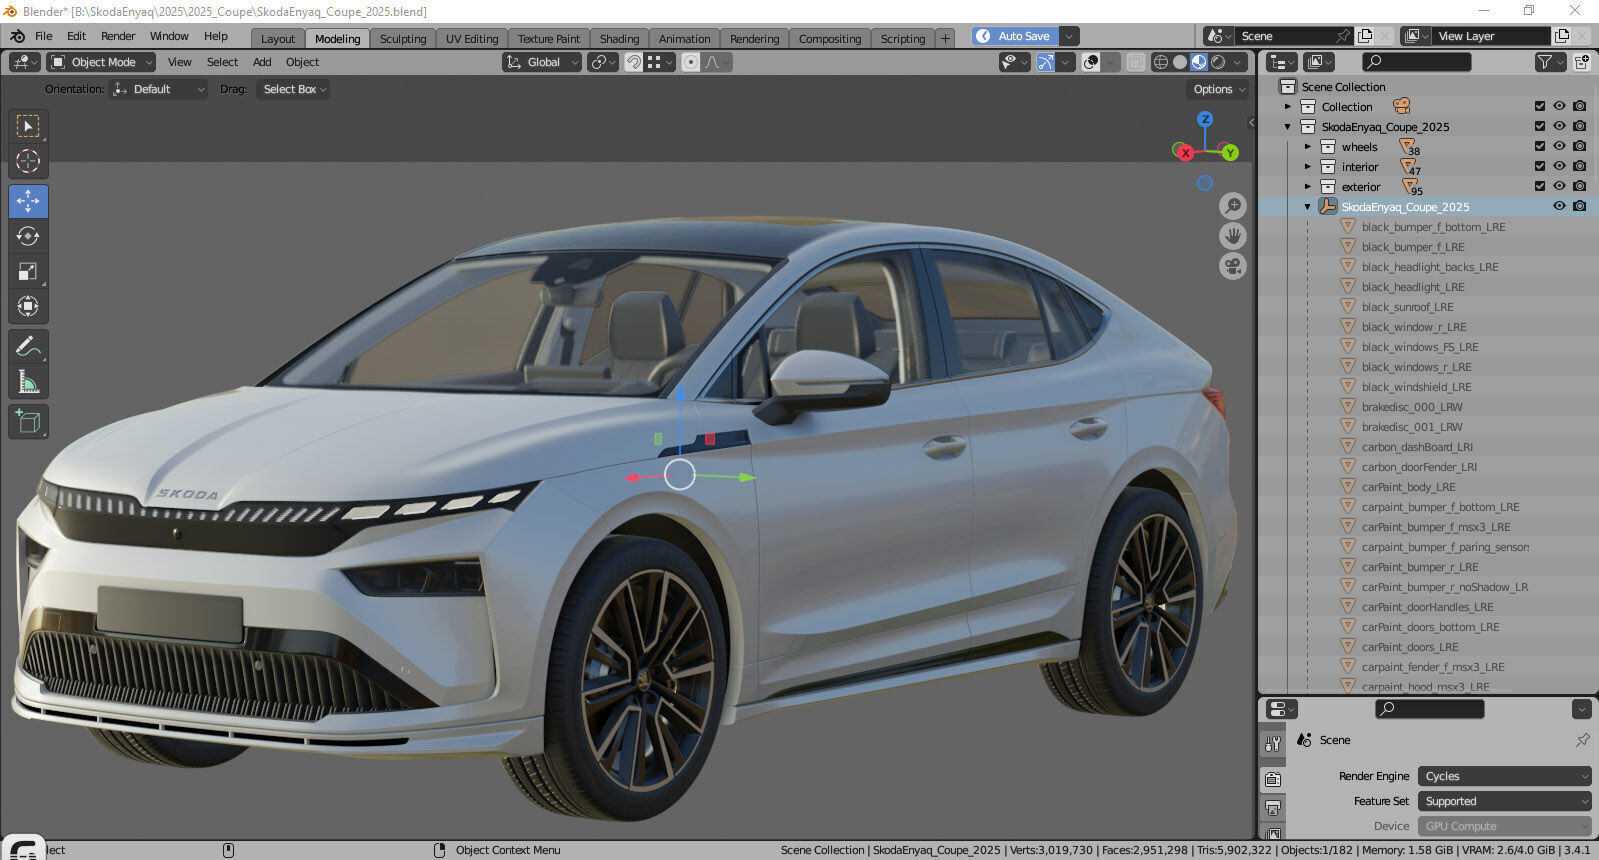The width and height of the screenshot is (1599, 860).
Task: Select the Add Cube tool
Action: (28, 421)
